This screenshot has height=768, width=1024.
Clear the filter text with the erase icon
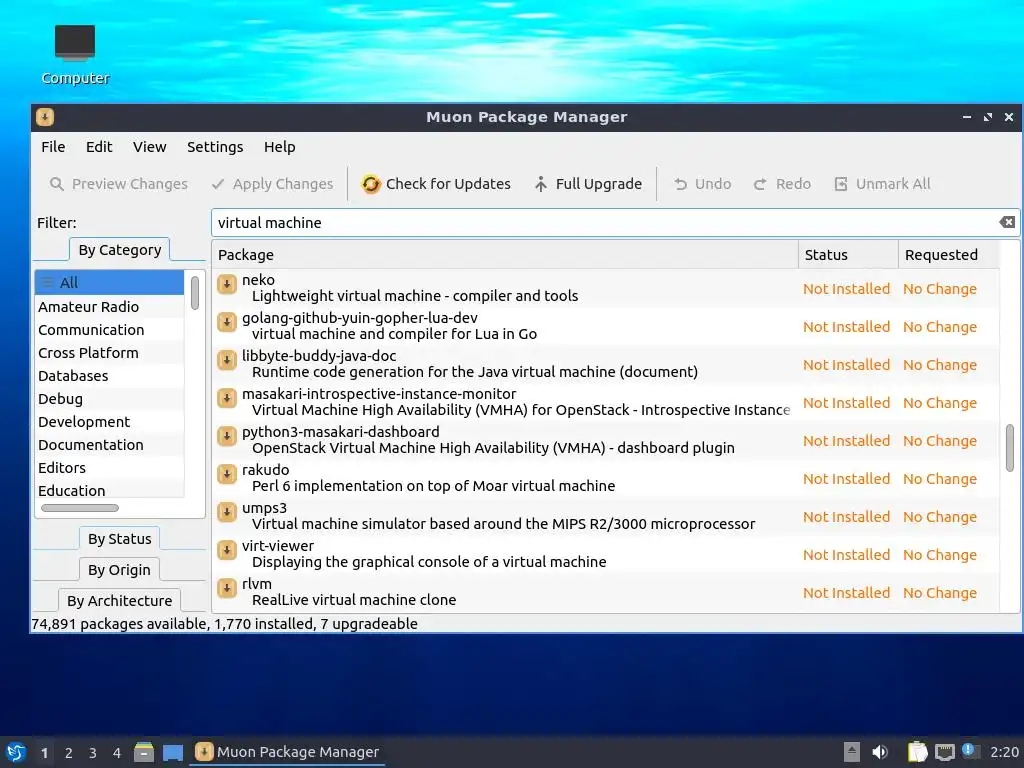[1006, 223]
